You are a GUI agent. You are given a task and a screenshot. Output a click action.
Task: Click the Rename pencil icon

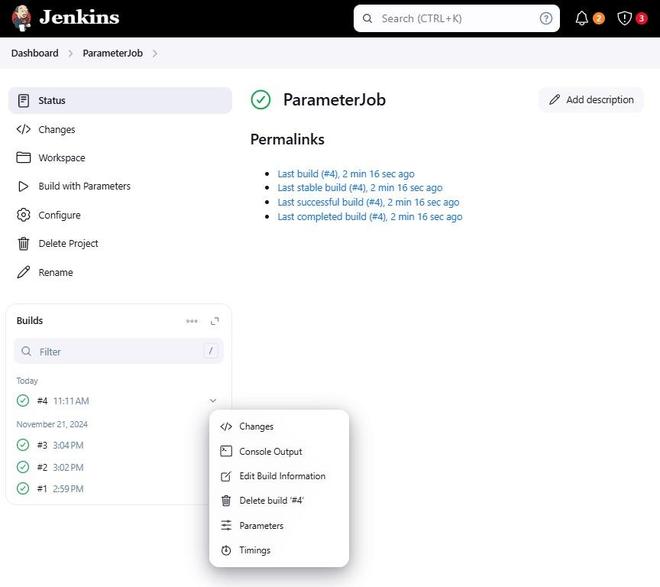pyautogui.click(x=24, y=272)
